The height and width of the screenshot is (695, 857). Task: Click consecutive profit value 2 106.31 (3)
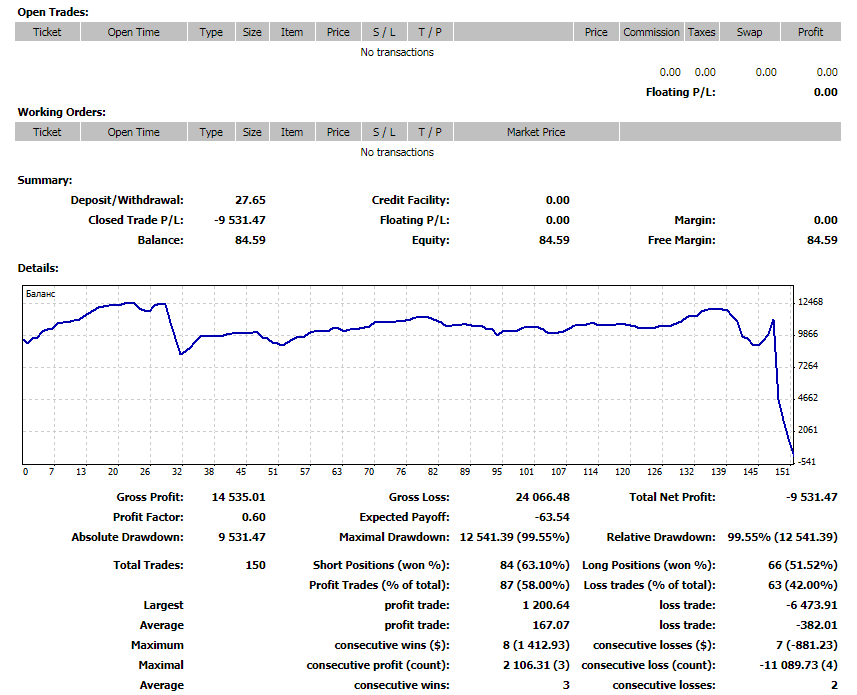tap(537, 665)
